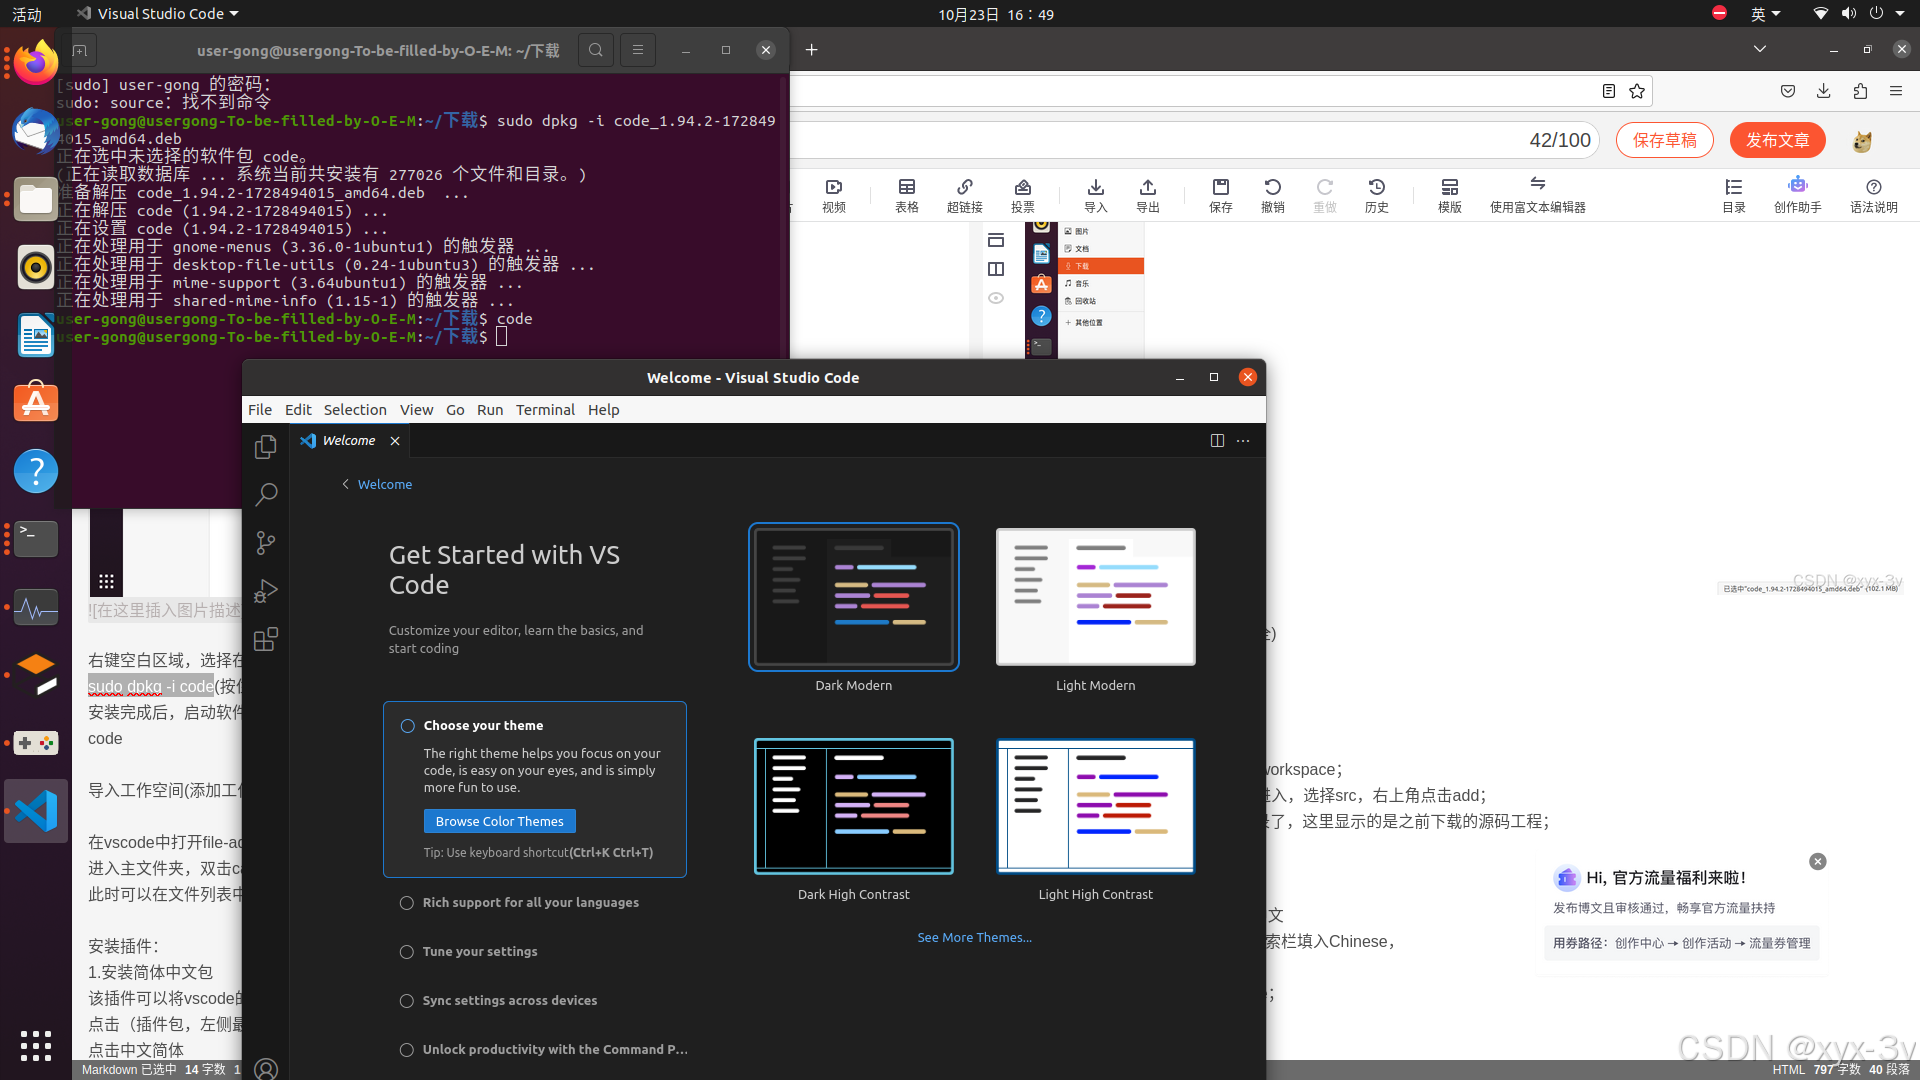Show applications grid in the dock
Viewport: 1920px width, 1080px height.
point(36,1046)
